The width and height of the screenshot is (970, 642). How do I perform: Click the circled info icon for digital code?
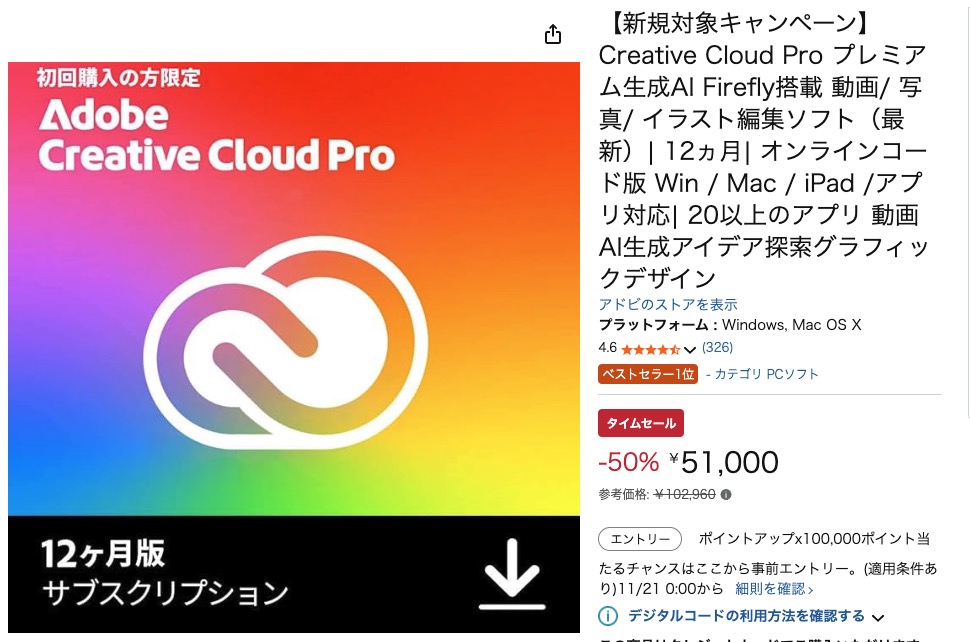[x=608, y=616]
